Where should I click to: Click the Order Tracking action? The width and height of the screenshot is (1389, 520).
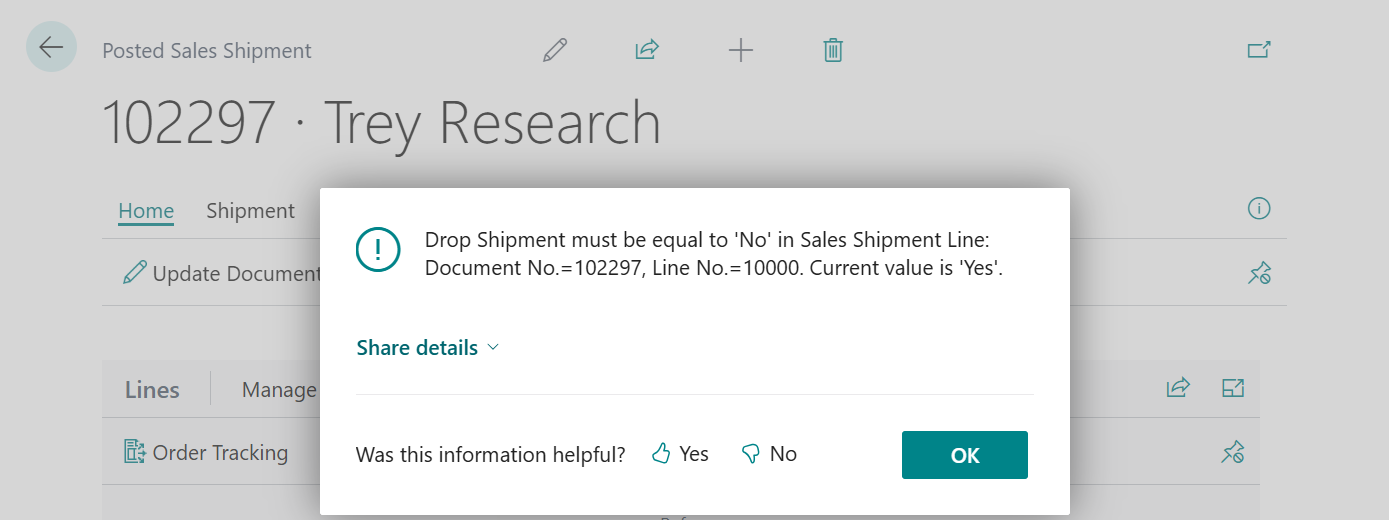pos(205,453)
